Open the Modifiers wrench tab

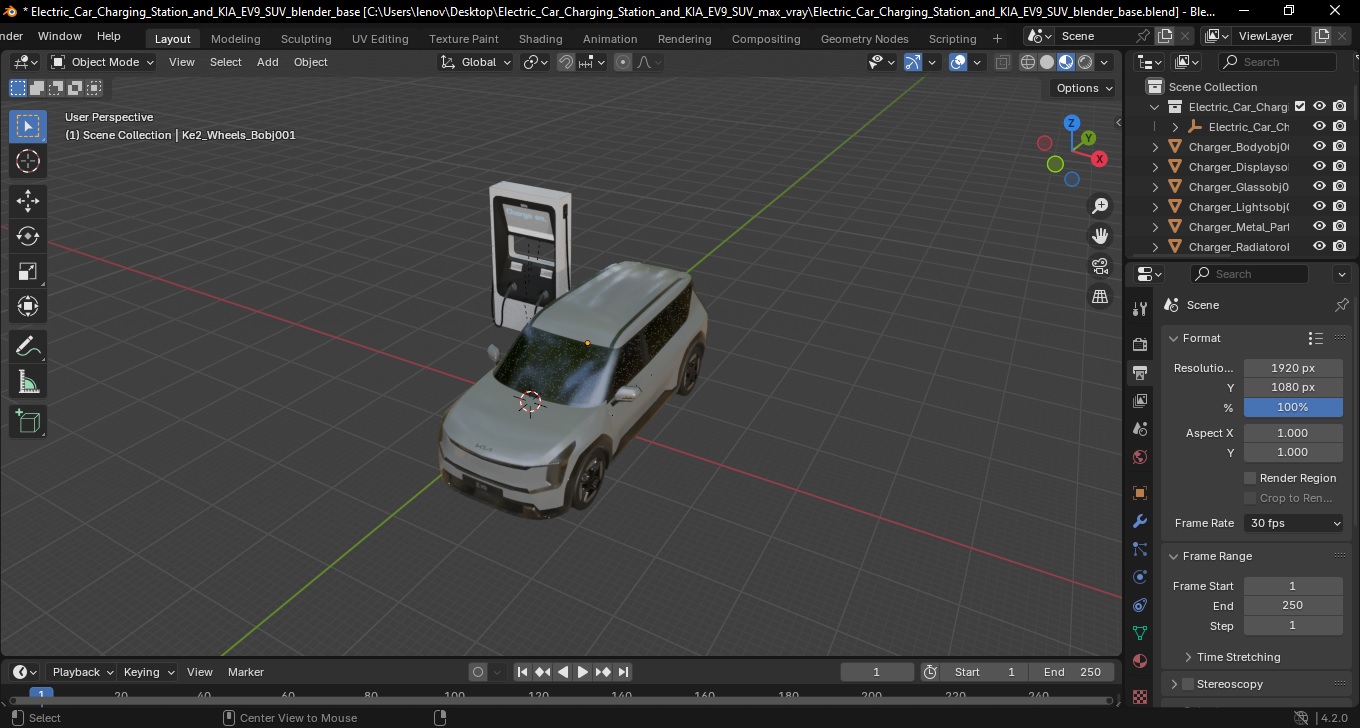1140,521
